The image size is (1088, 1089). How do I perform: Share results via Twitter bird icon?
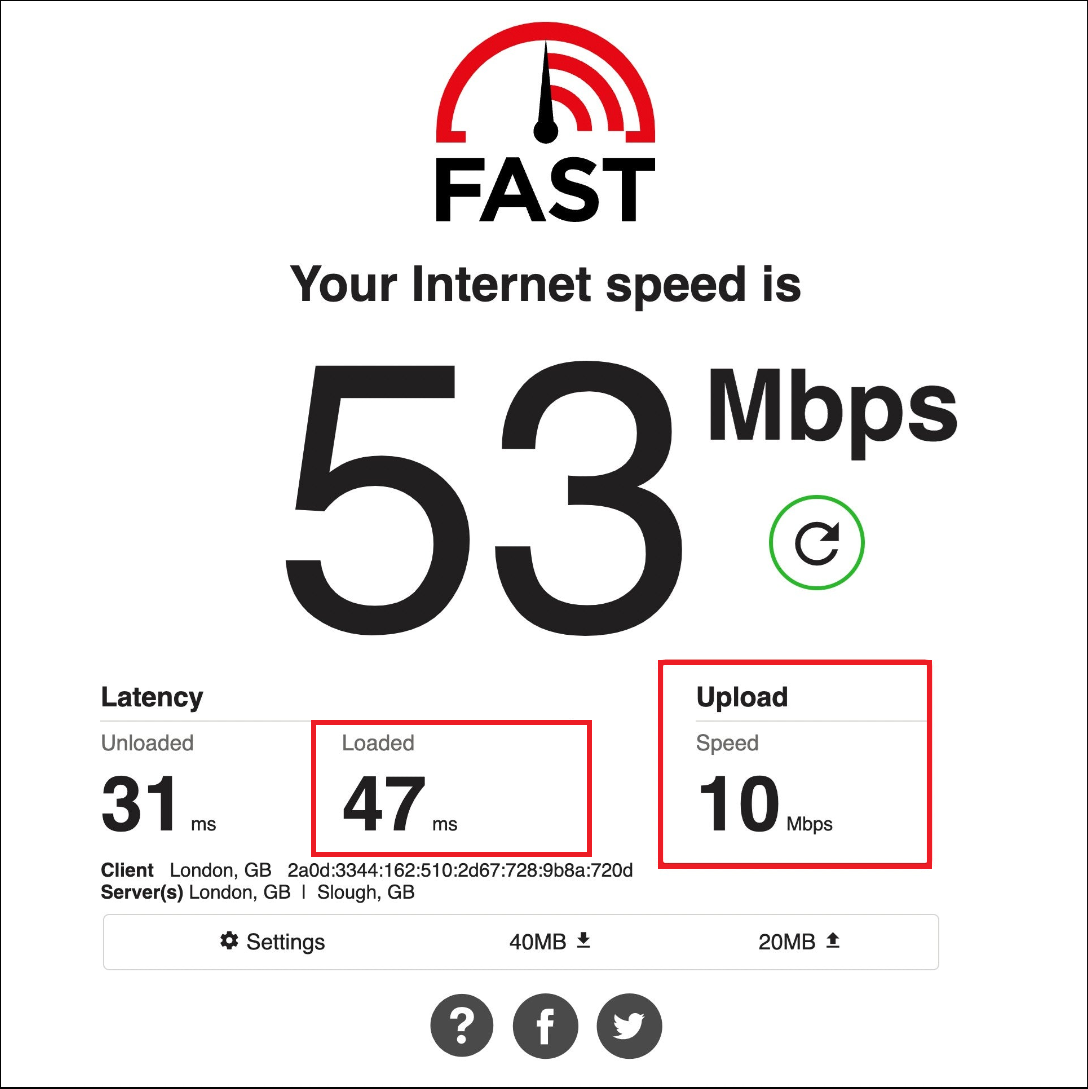coord(629,1025)
